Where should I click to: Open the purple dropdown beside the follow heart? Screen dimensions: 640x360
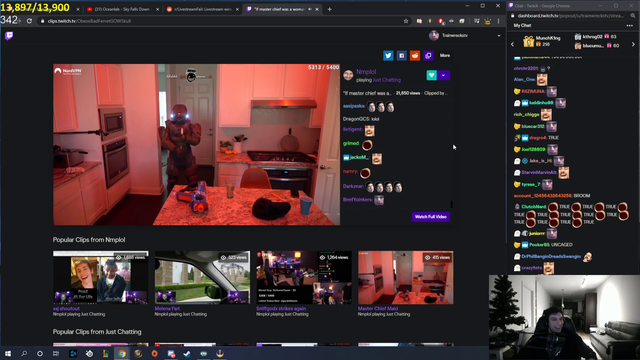coord(444,75)
